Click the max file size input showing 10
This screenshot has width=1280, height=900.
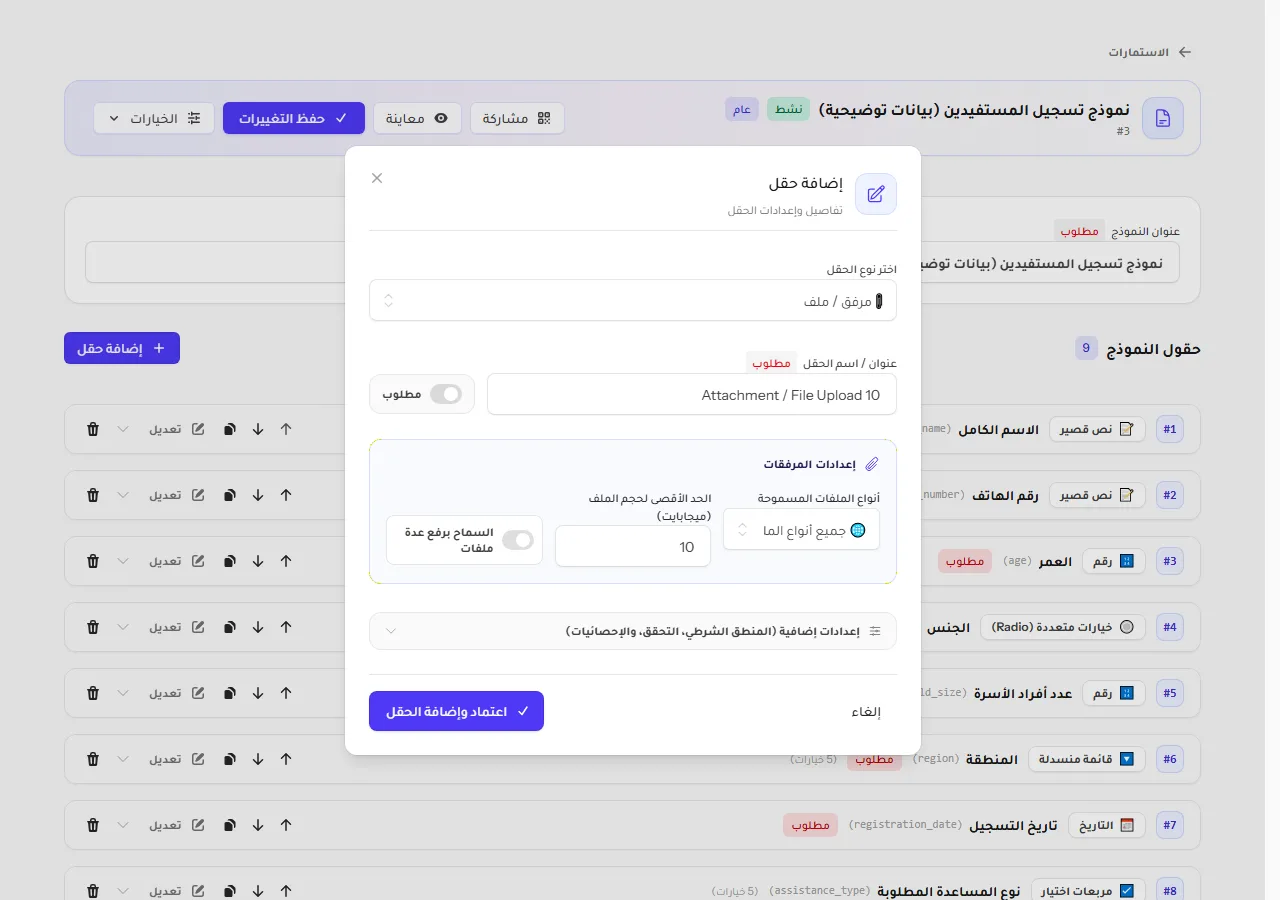pos(633,546)
